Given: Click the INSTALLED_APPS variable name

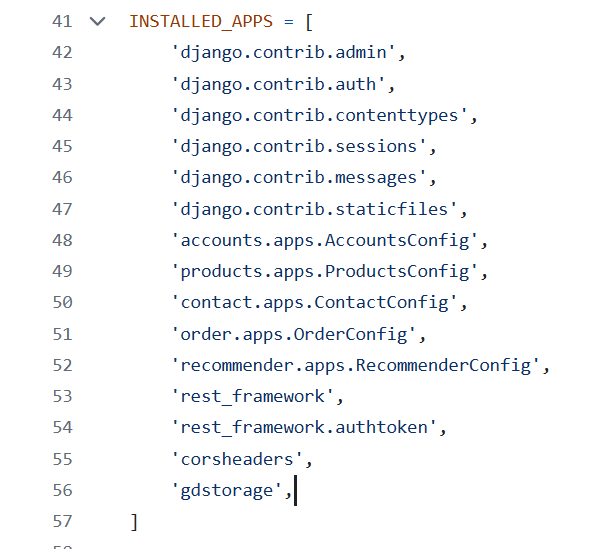Looking at the screenshot, I should click(201, 21).
